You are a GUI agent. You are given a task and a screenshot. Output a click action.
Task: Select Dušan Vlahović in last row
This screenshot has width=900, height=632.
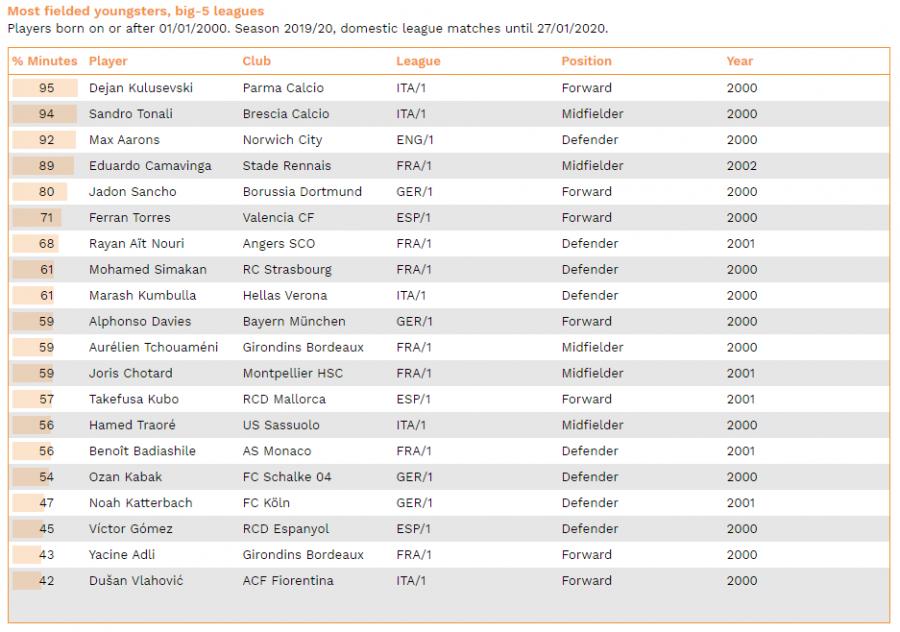[136, 580]
